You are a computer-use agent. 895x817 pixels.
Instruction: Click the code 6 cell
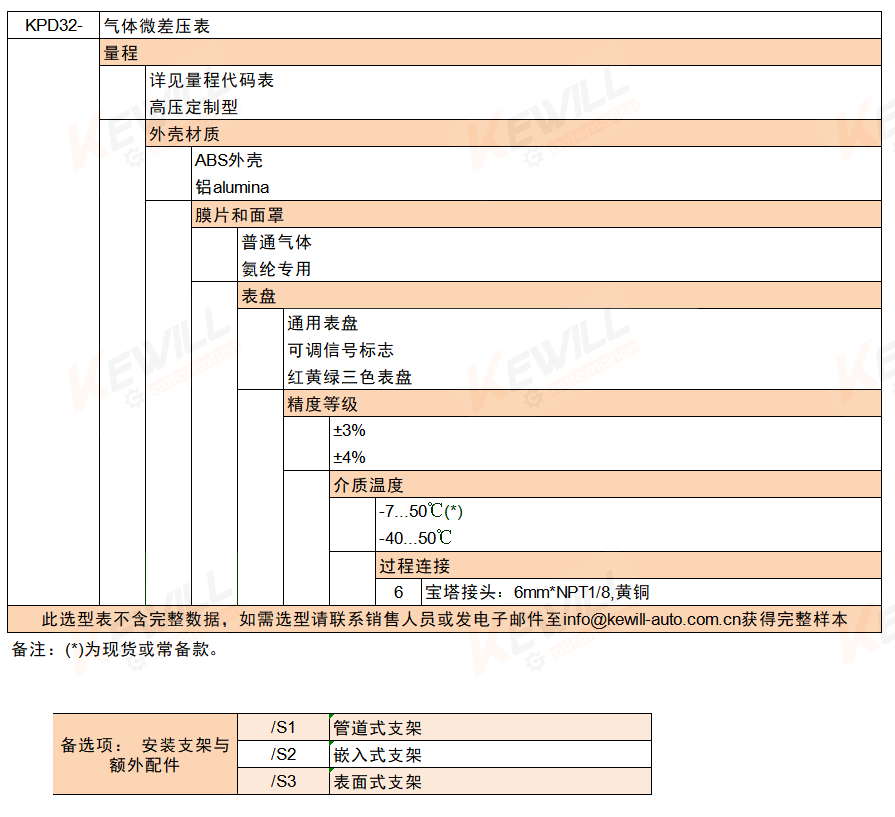point(398,592)
